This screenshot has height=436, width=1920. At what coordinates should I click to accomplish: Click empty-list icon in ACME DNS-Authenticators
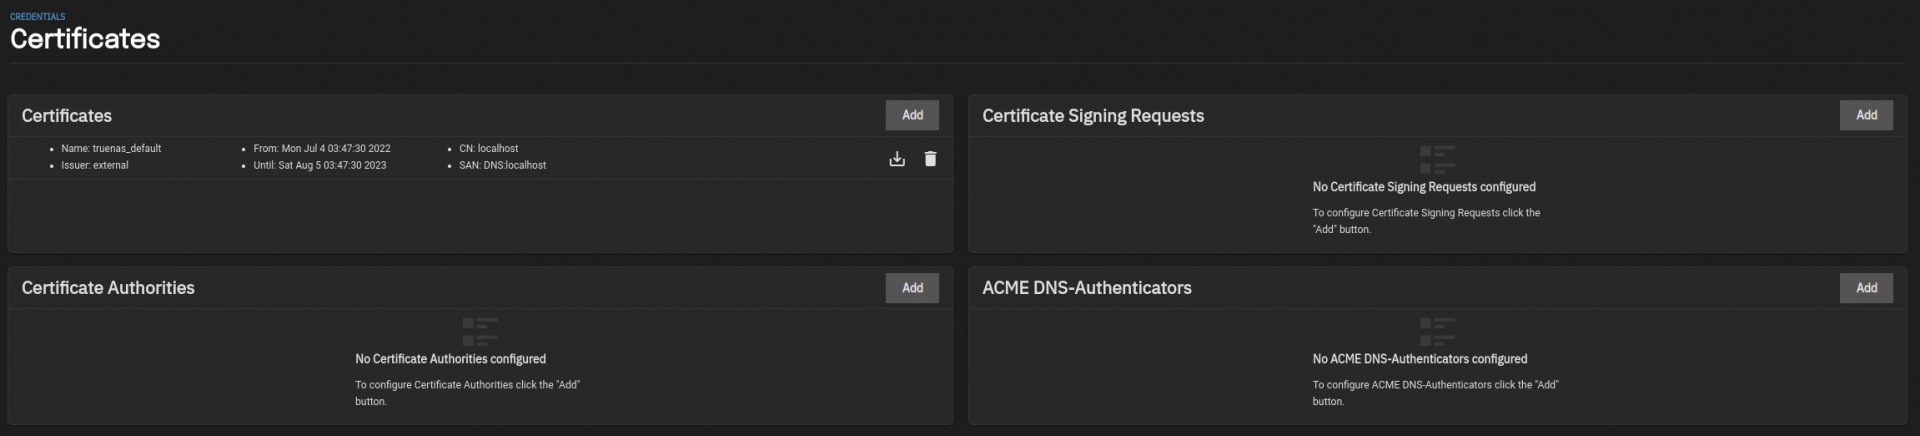click(1438, 330)
